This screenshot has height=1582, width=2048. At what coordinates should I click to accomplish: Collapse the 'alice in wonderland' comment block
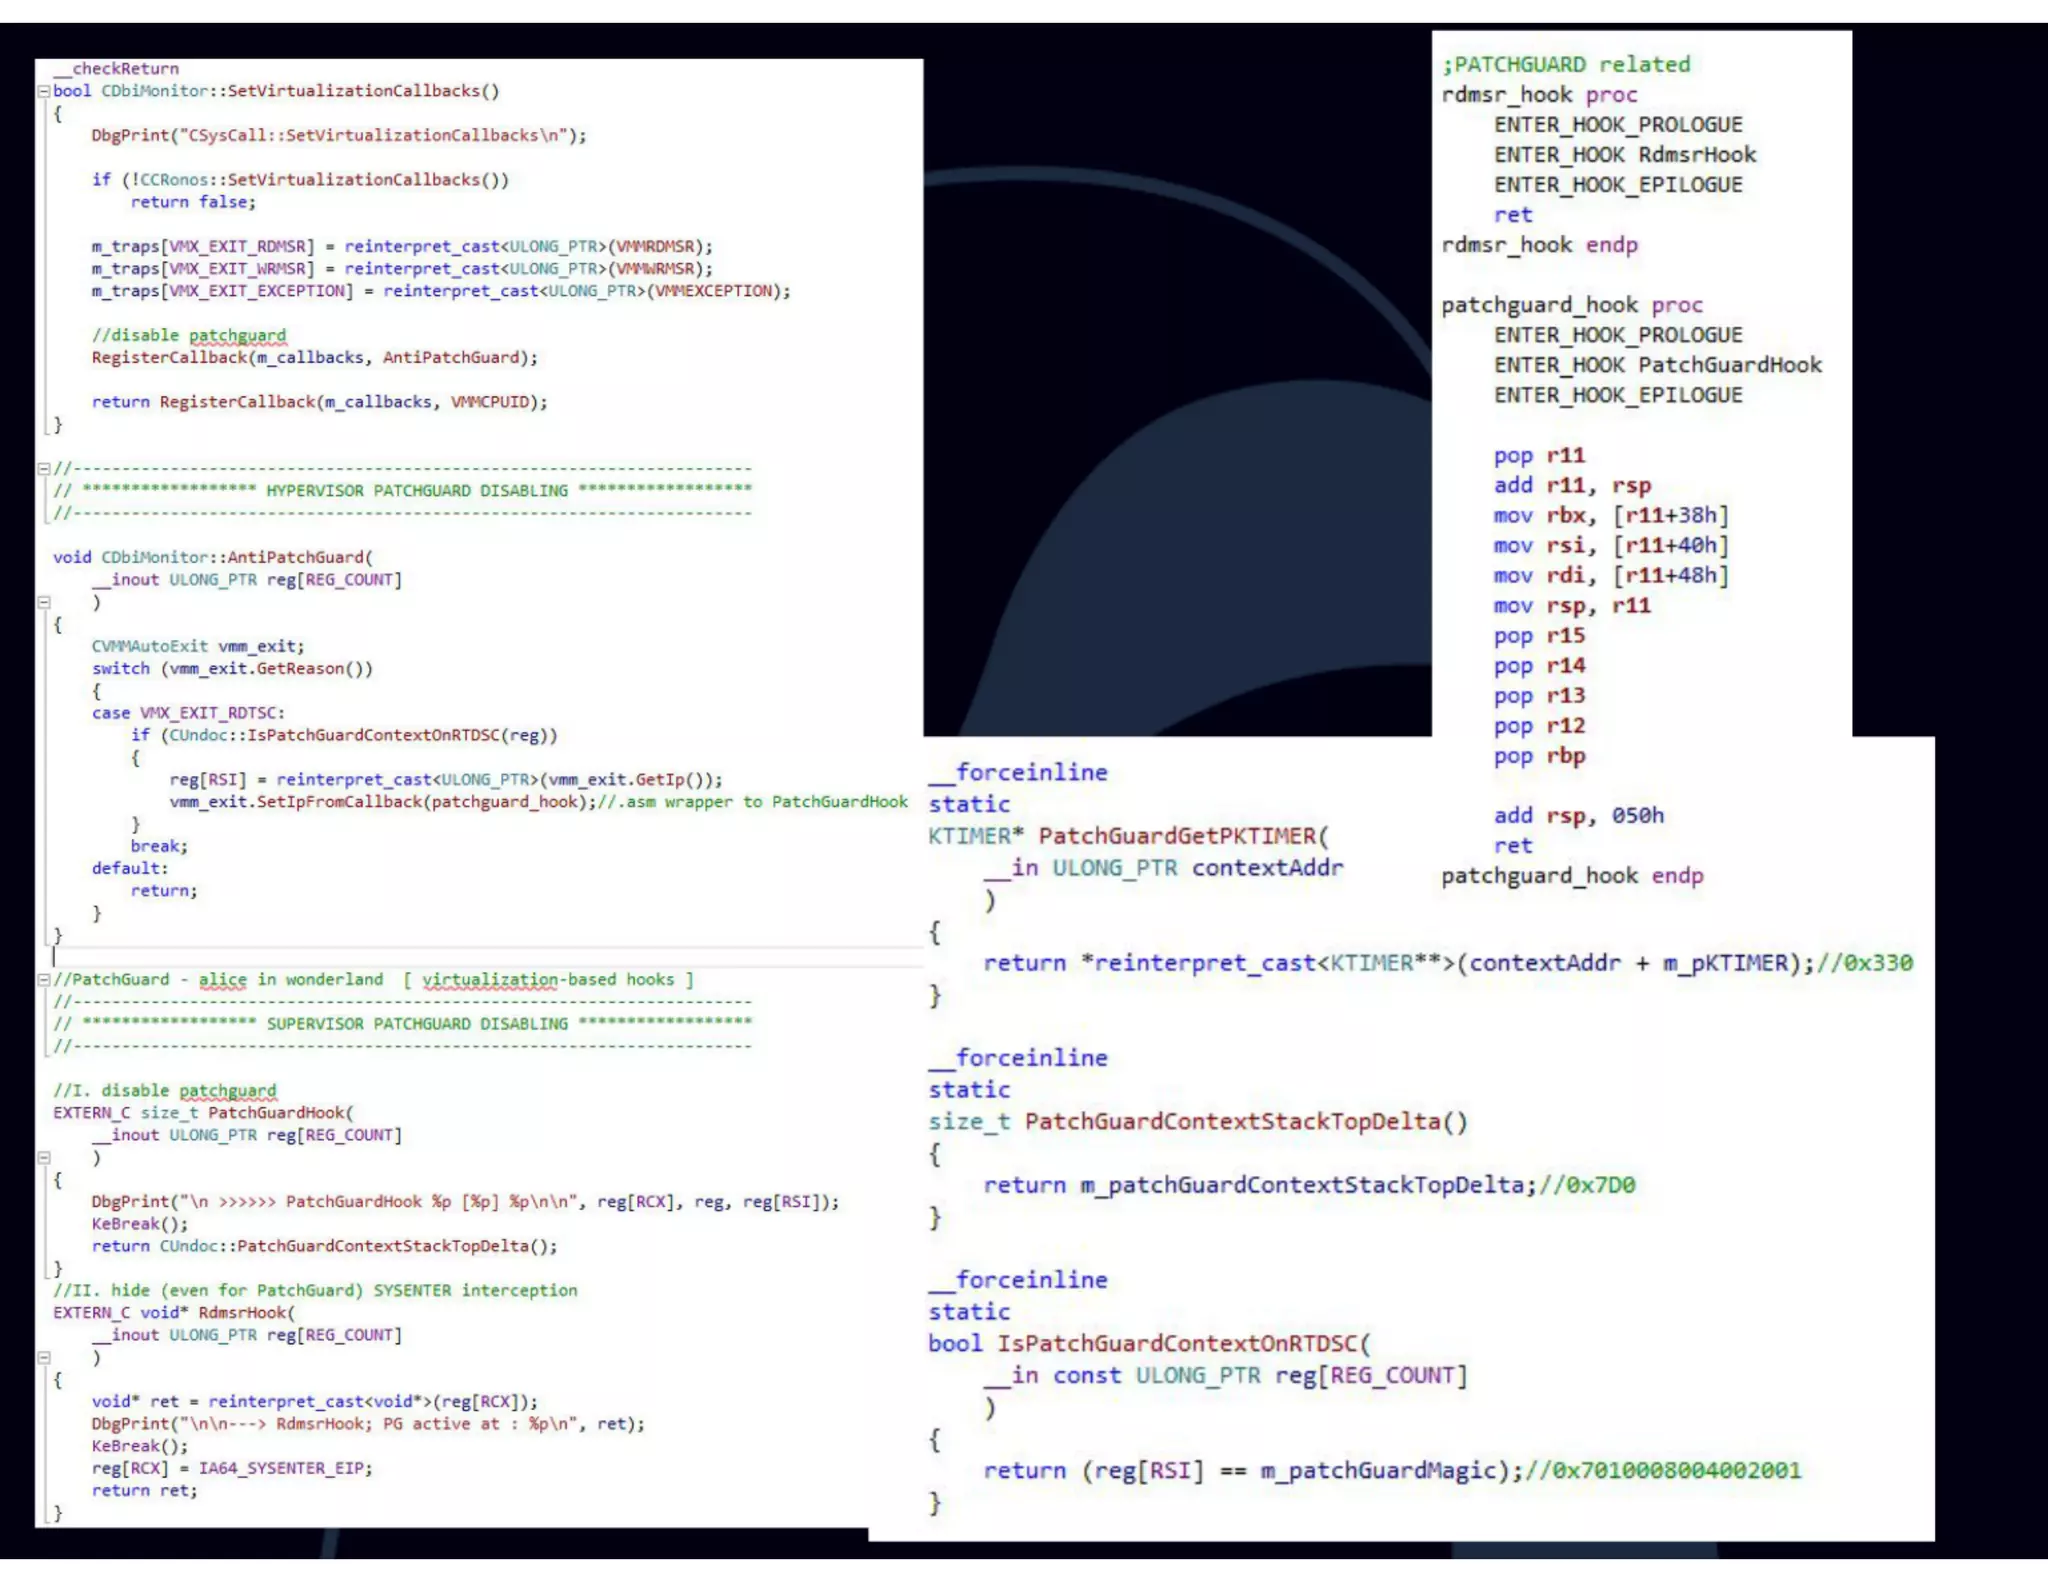(43, 980)
